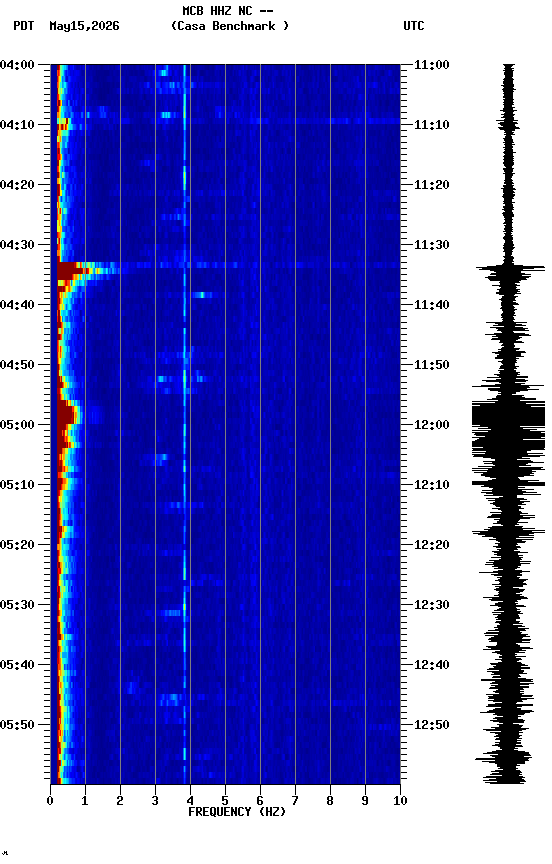The height and width of the screenshot is (864, 552).
Task: Click the '05:40' PDT time label
Action: [17, 665]
